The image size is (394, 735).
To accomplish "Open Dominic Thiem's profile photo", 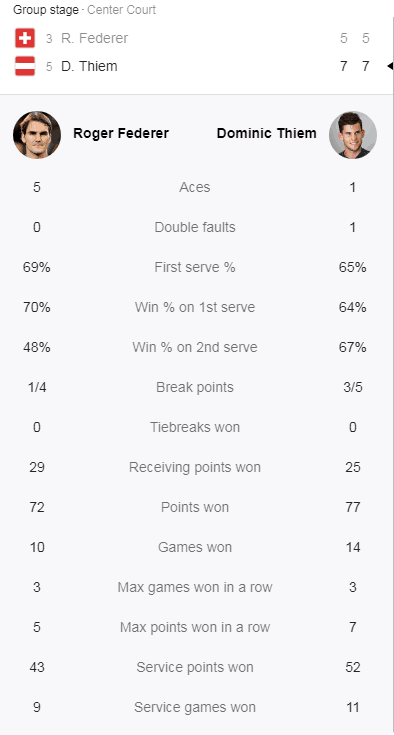I will coord(353,135).
